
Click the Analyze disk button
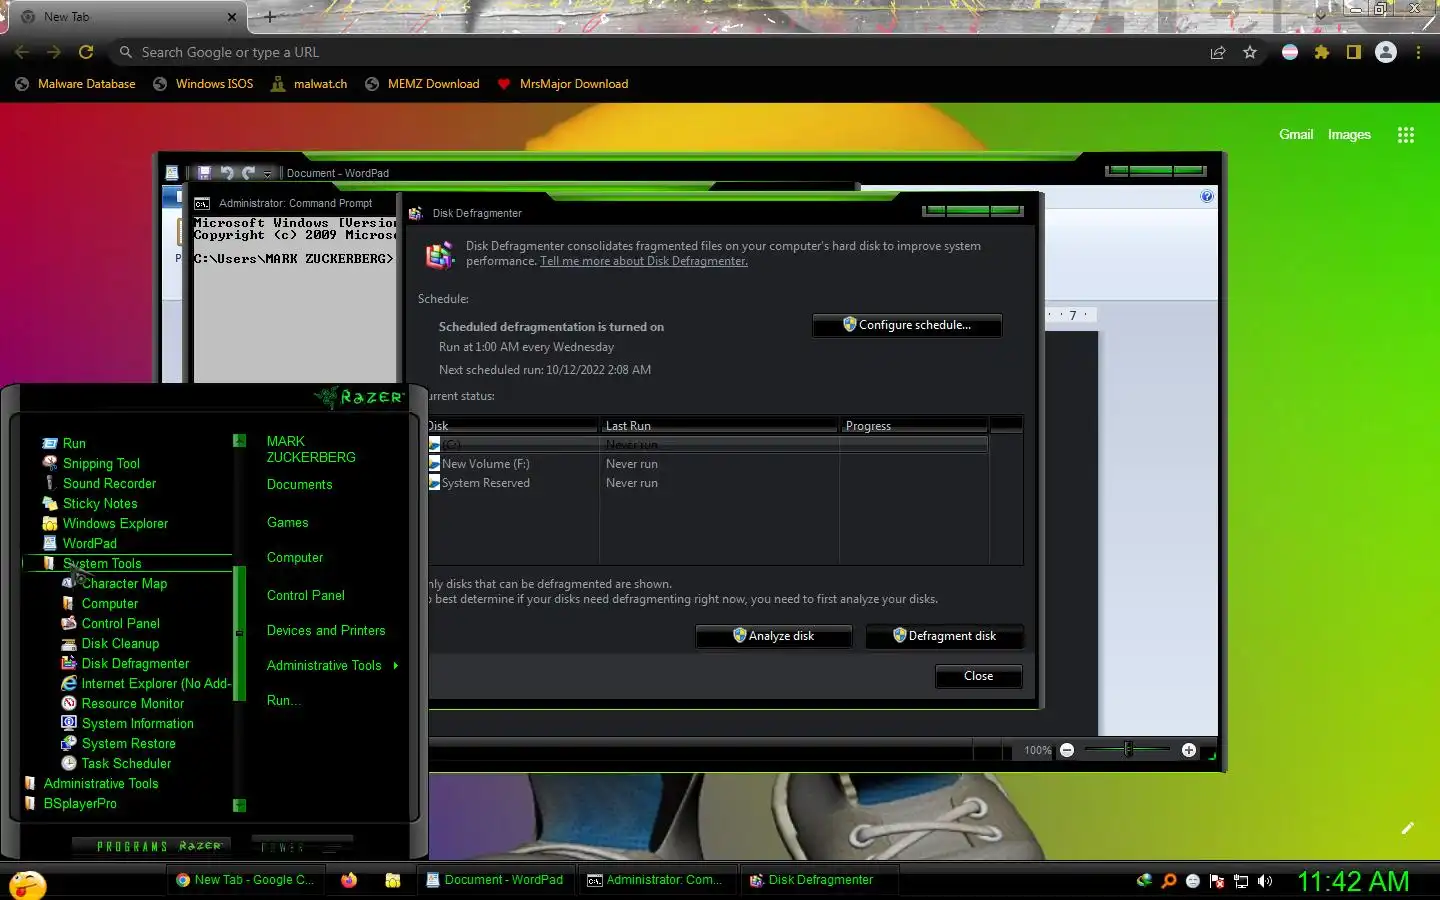pyautogui.click(x=773, y=636)
